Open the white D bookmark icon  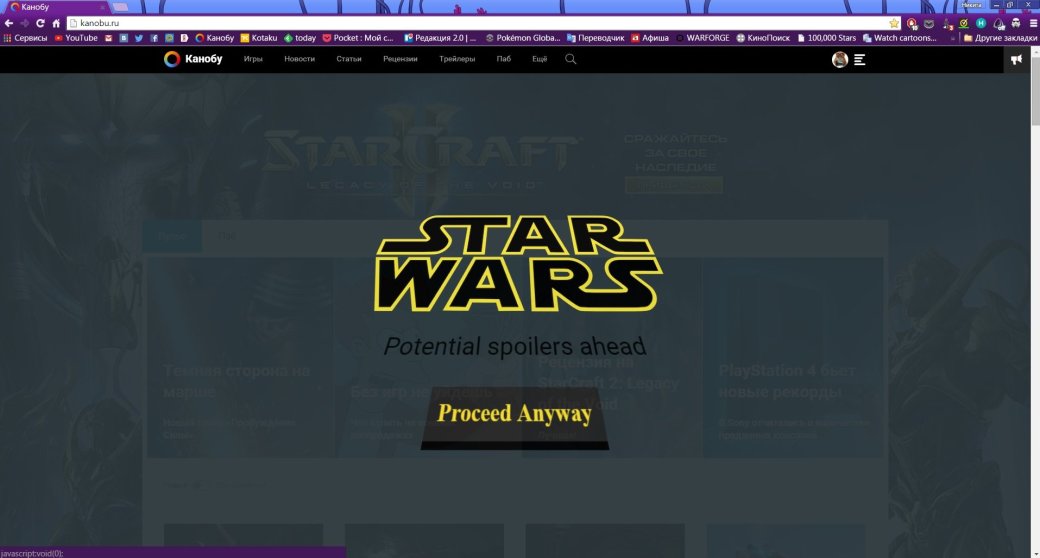184,38
